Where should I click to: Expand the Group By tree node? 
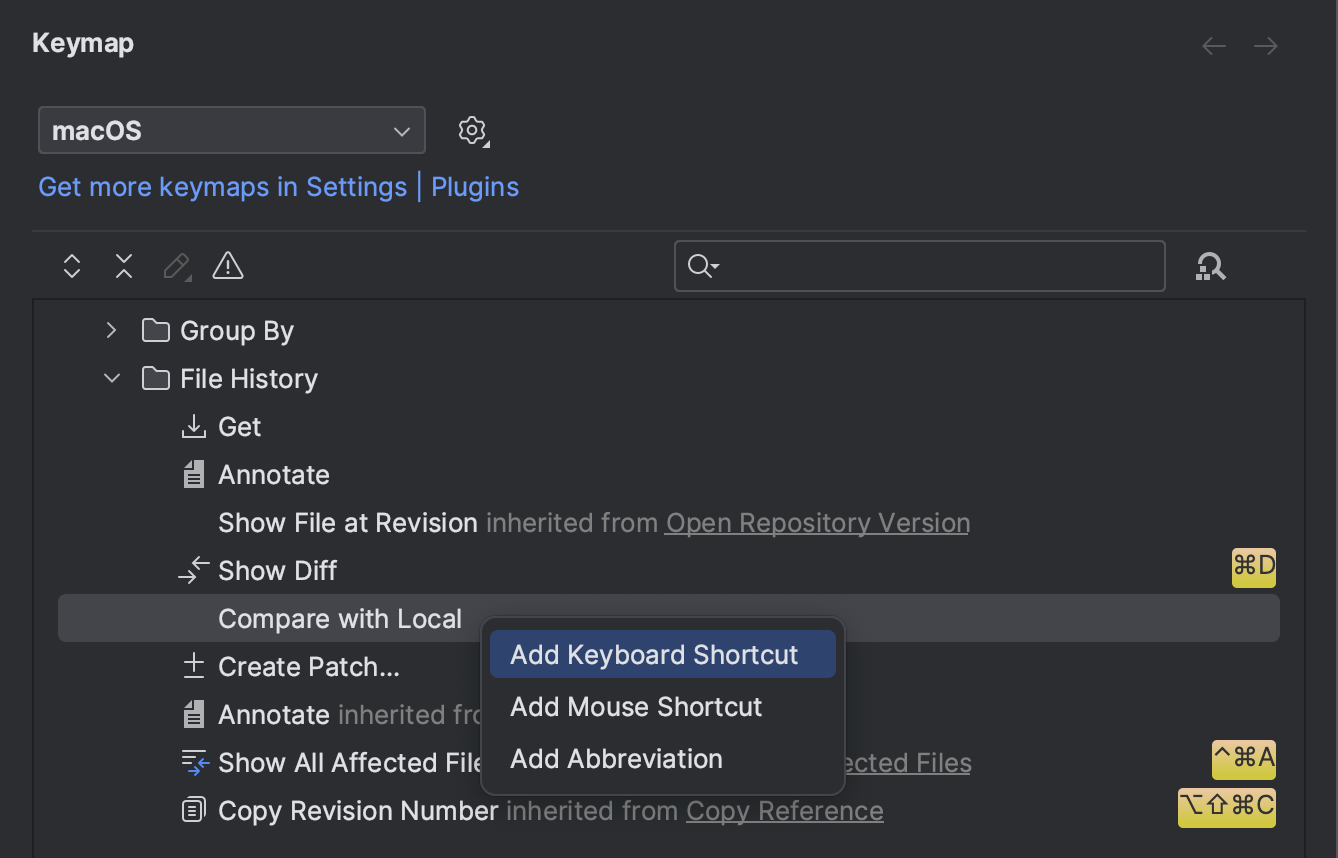tap(110, 330)
